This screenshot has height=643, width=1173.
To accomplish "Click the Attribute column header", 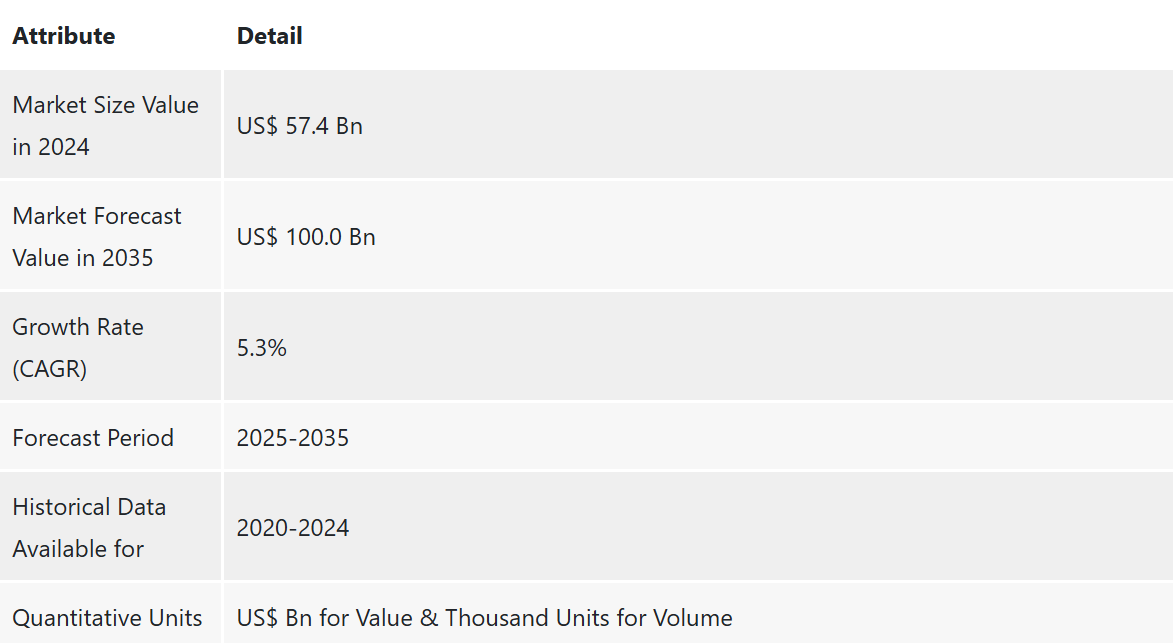I will point(64,36).
